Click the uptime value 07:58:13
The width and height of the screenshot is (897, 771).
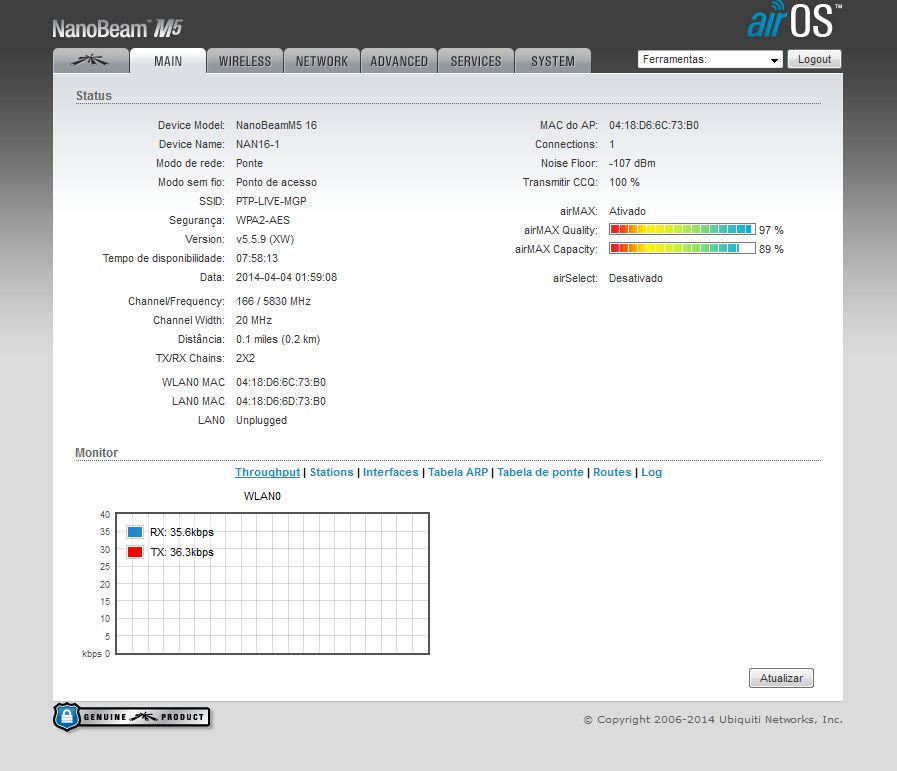pyautogui.click(x=257, y=258)
